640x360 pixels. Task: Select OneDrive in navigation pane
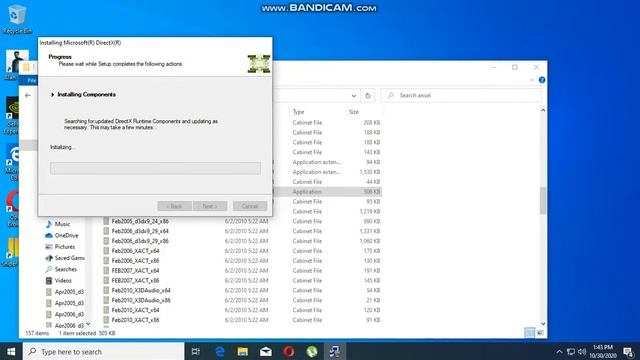66,236
